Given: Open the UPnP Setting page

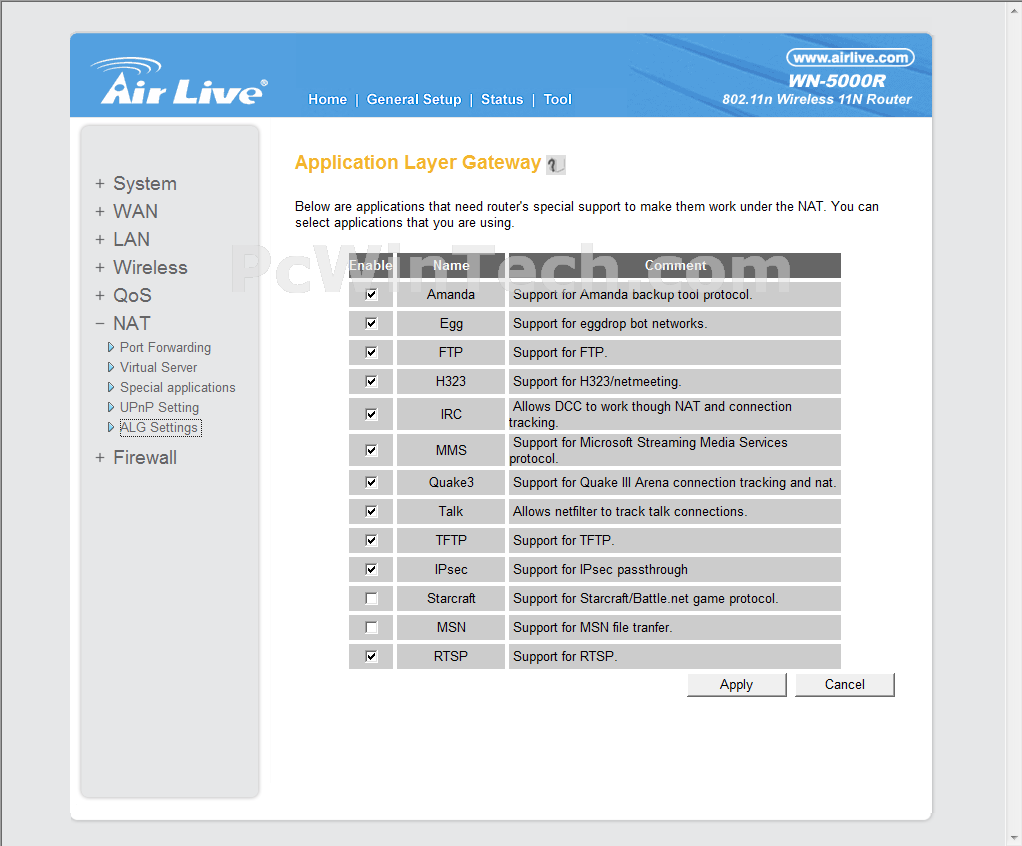Looking at the screenshot, I should coord(159,407).
